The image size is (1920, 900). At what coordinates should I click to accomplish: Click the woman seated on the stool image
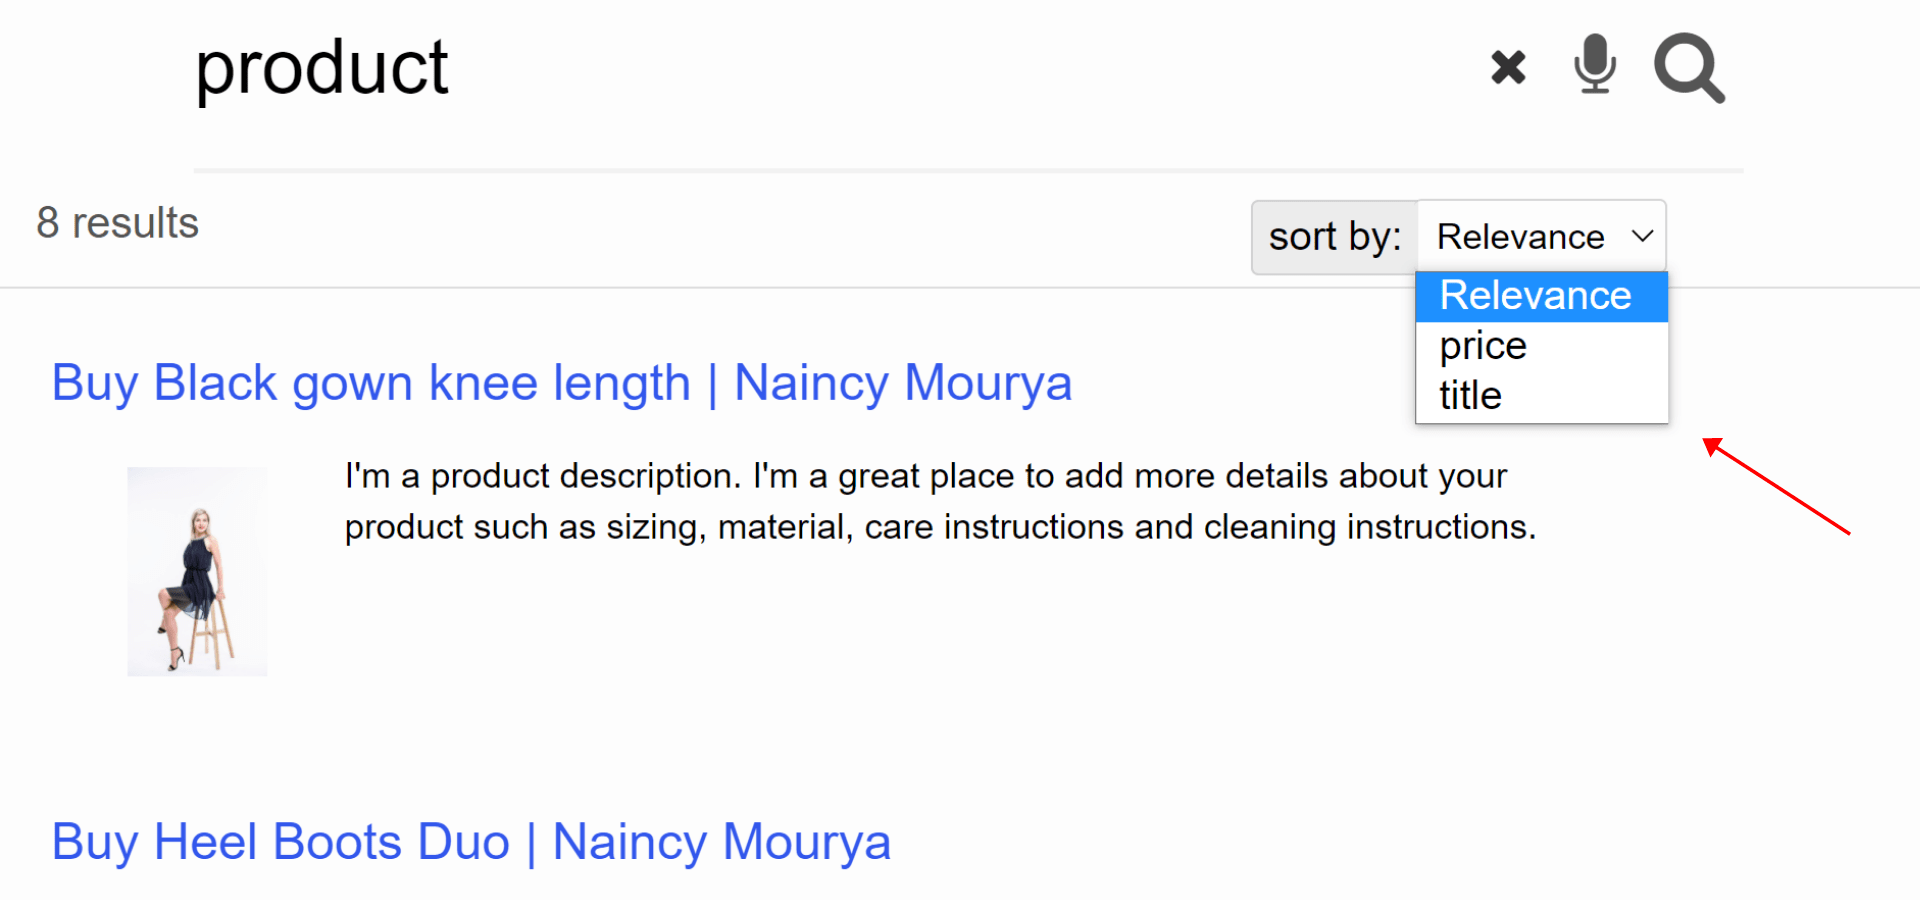[197, 571]
